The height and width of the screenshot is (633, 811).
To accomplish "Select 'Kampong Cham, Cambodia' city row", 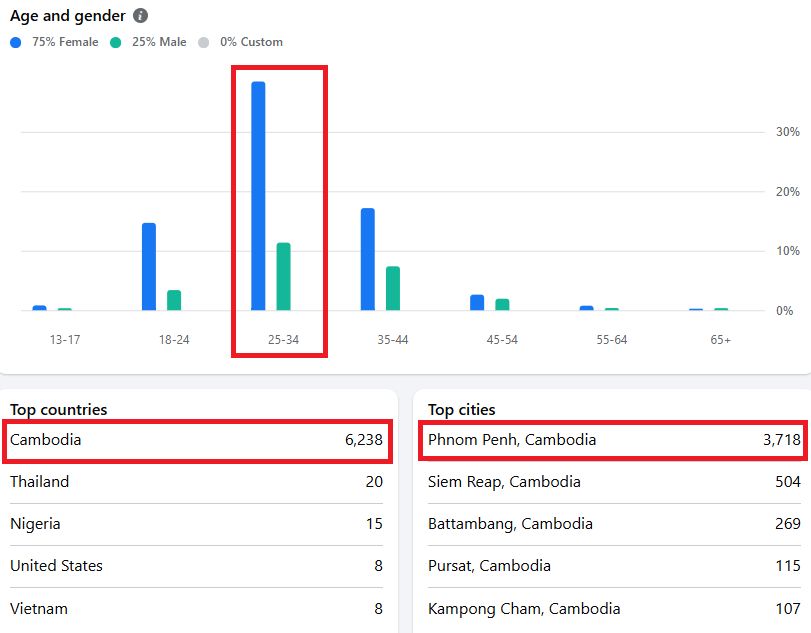I will (614, 609).
